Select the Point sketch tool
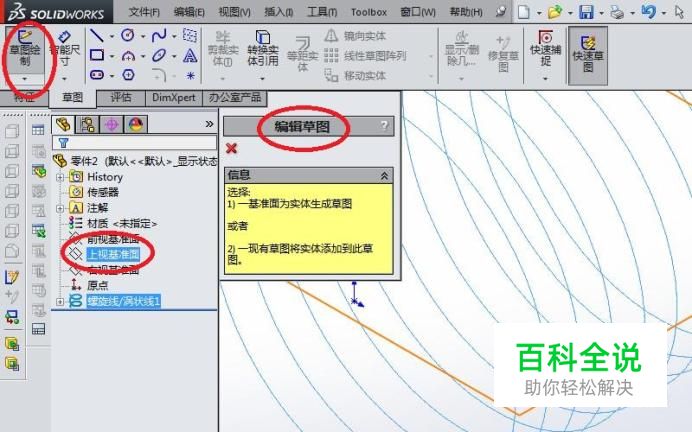This screenshot has width=692, height=432. pos(190,75)
